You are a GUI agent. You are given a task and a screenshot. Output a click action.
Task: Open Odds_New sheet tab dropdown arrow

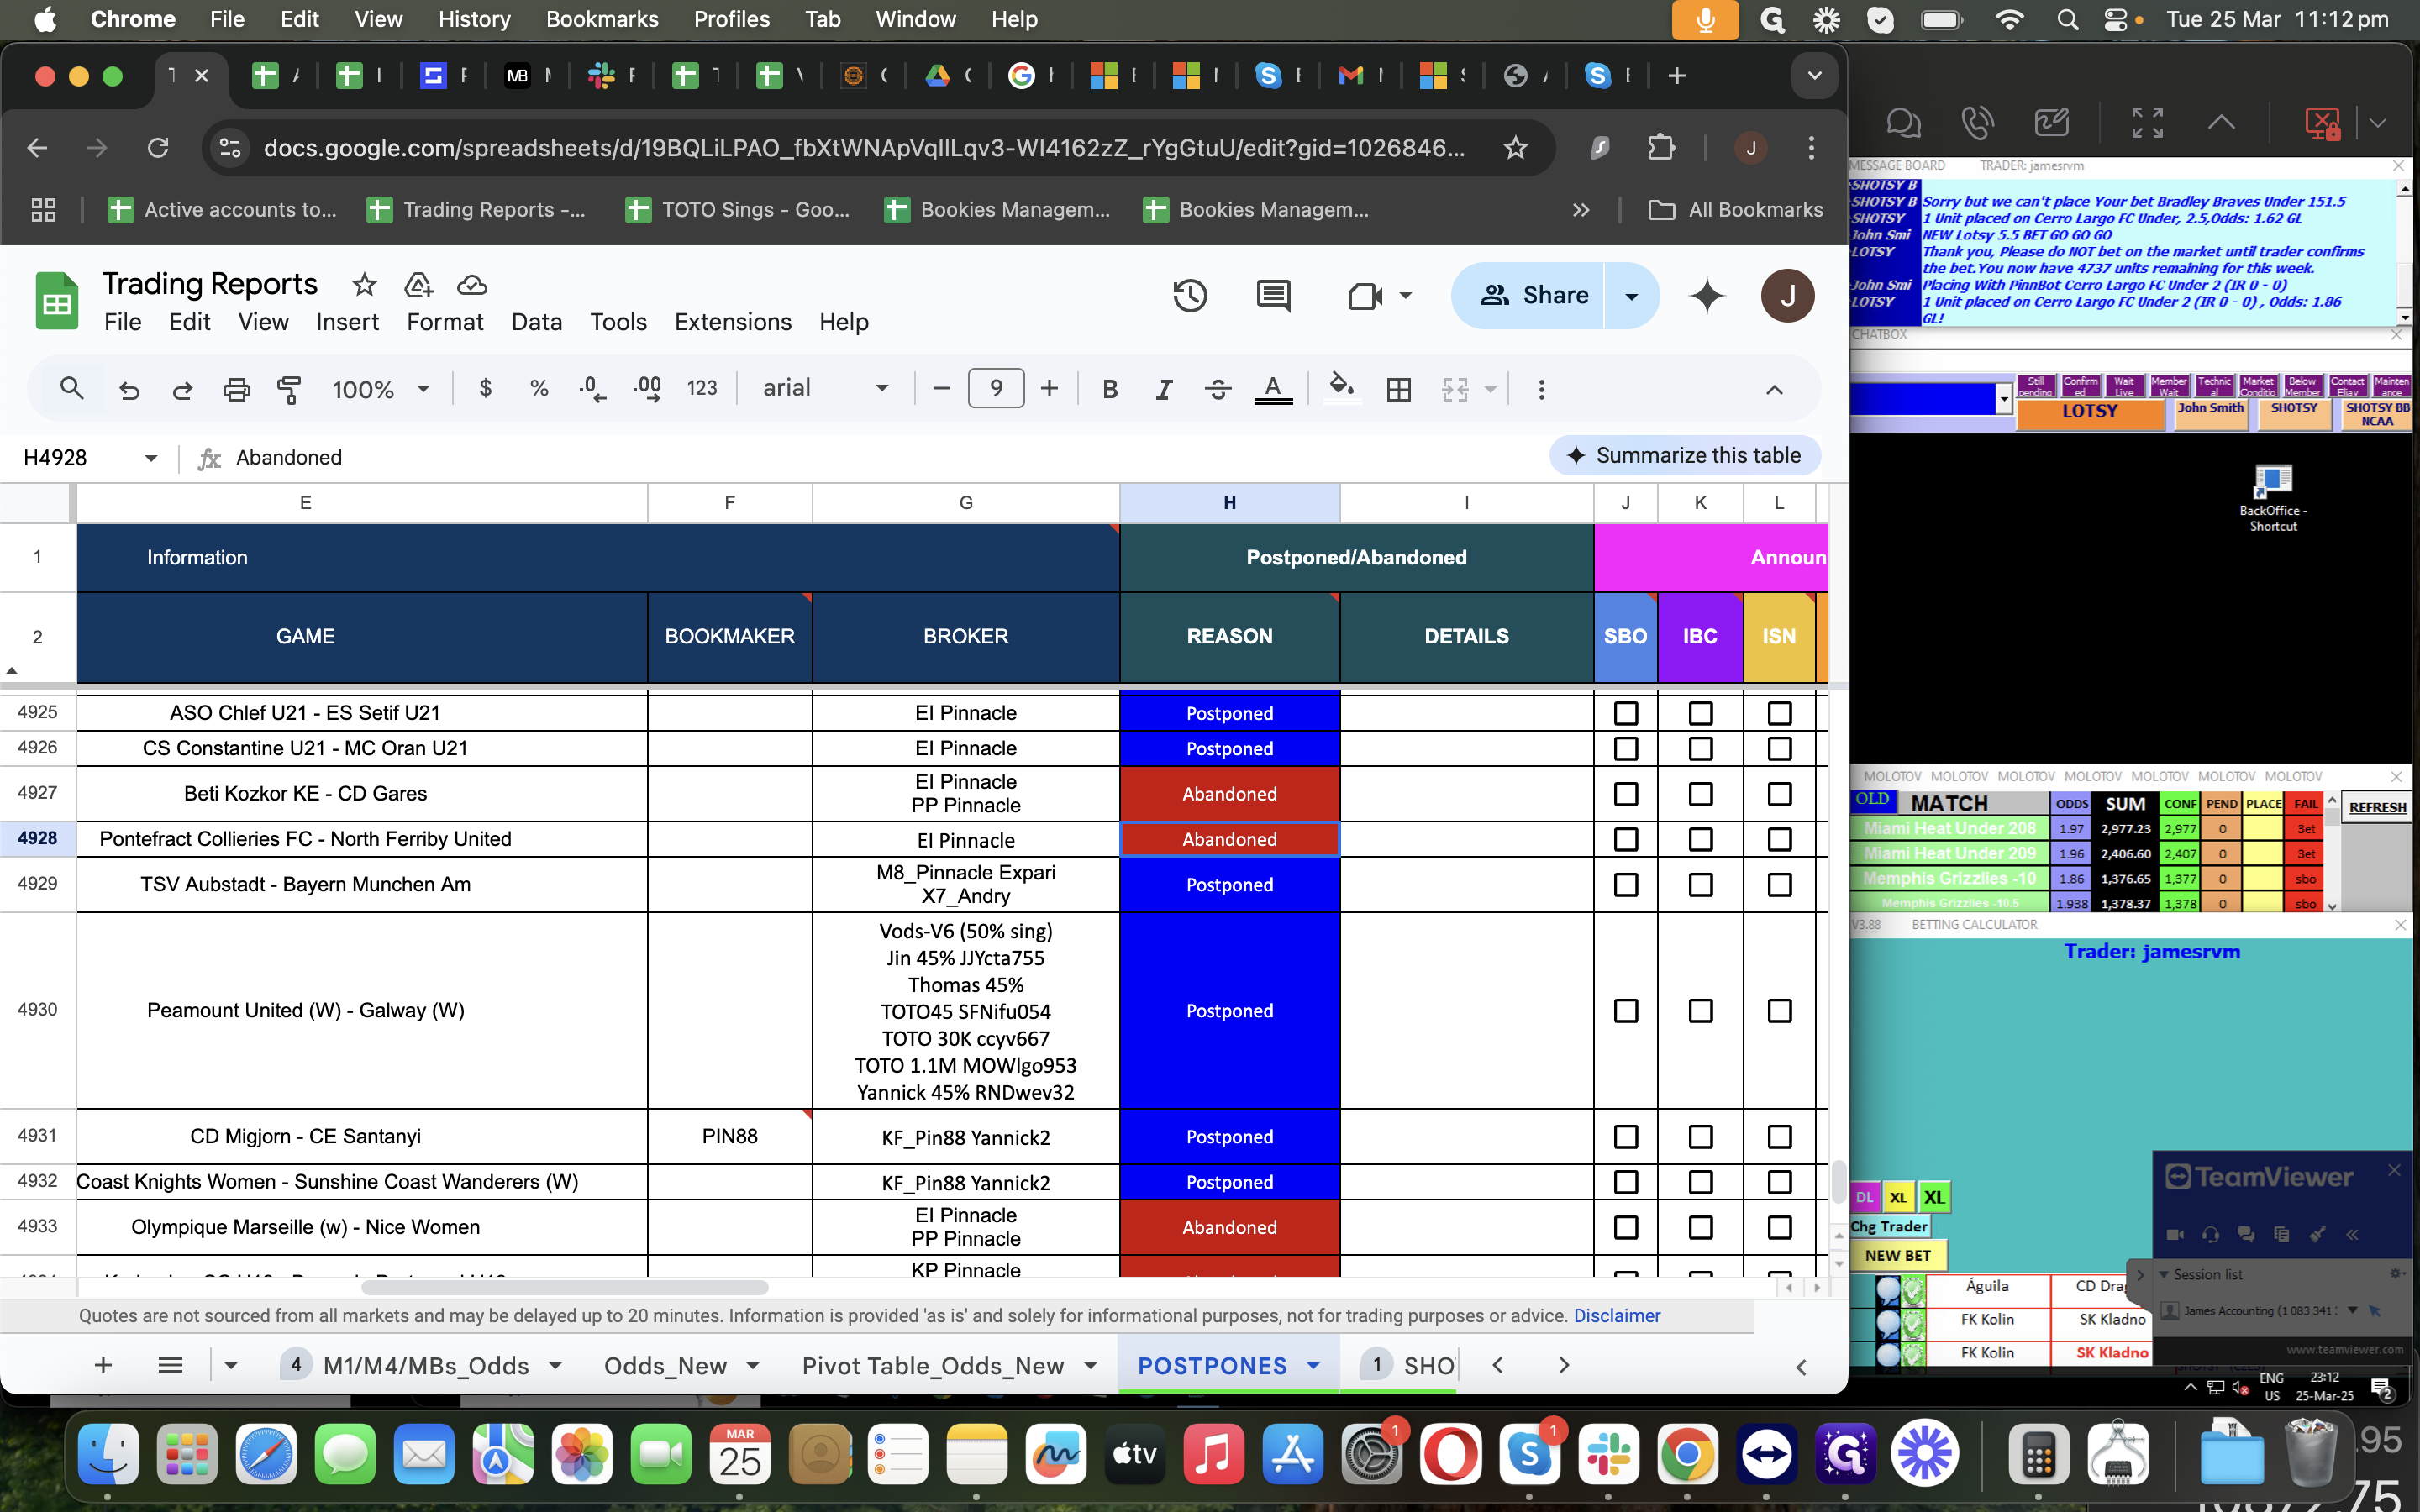coord(753,1365)
